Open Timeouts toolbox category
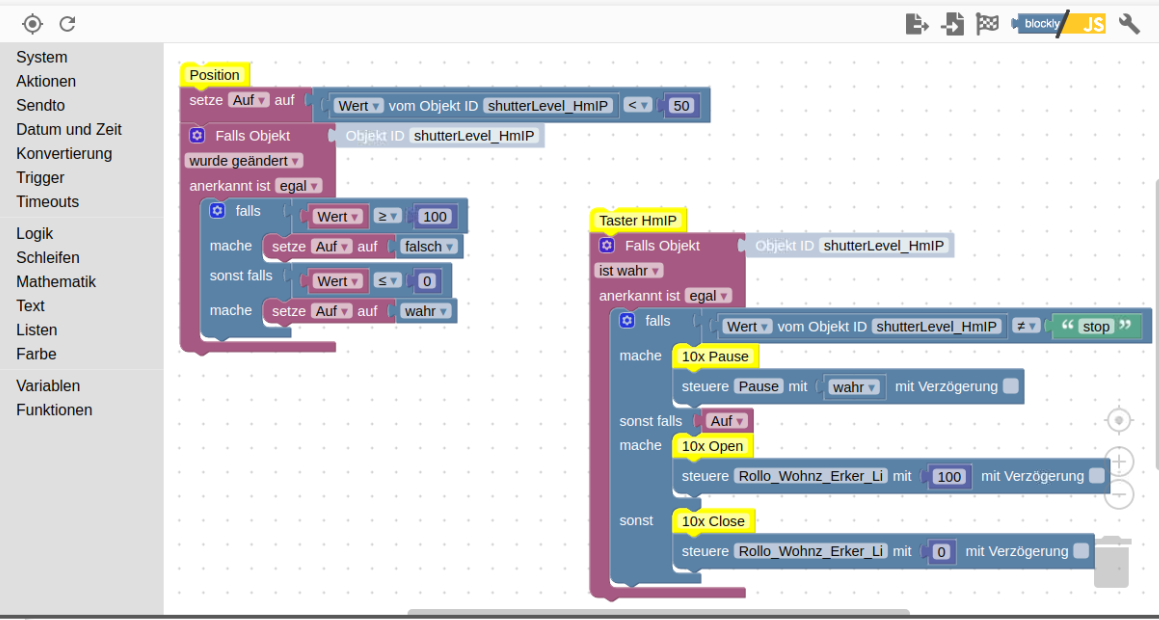The width and height of the screenshot is (1159, 620). (x=47, y=202)
